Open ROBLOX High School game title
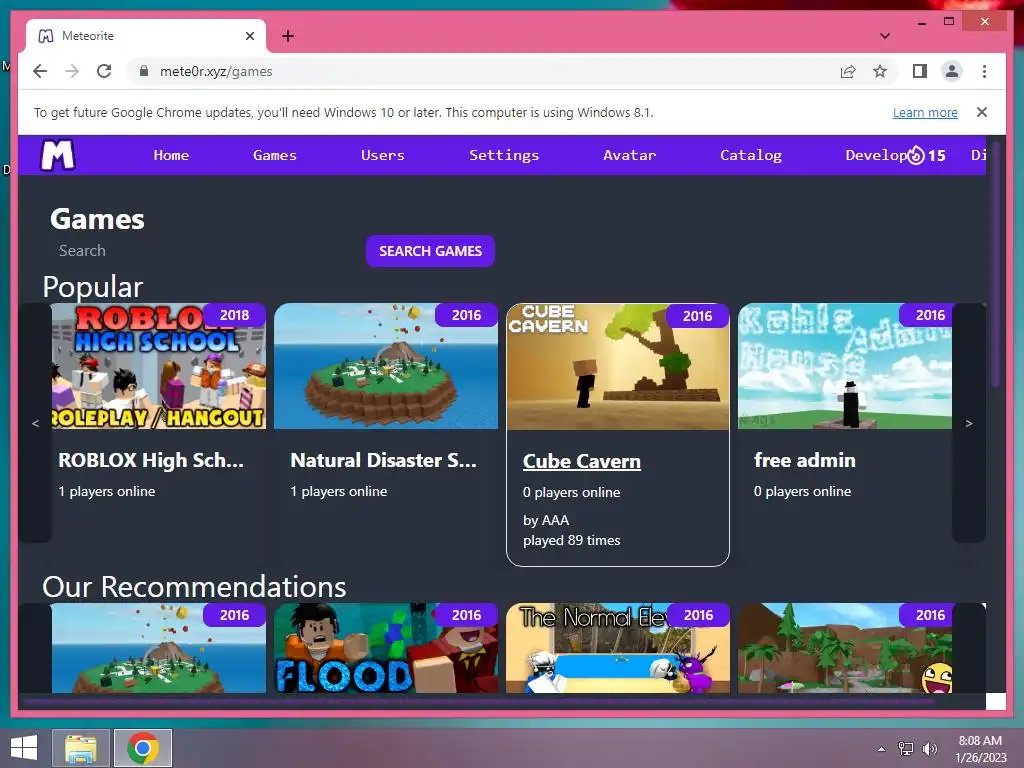 click(x=151, y=460)
